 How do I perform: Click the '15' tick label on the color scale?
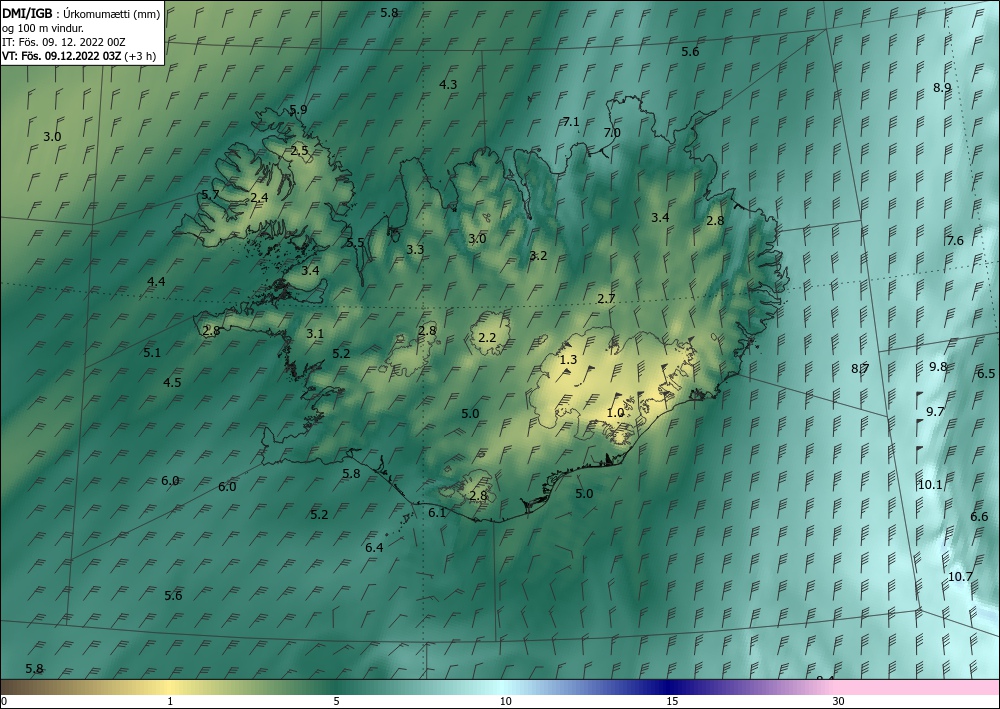click(x=672, y=701)
